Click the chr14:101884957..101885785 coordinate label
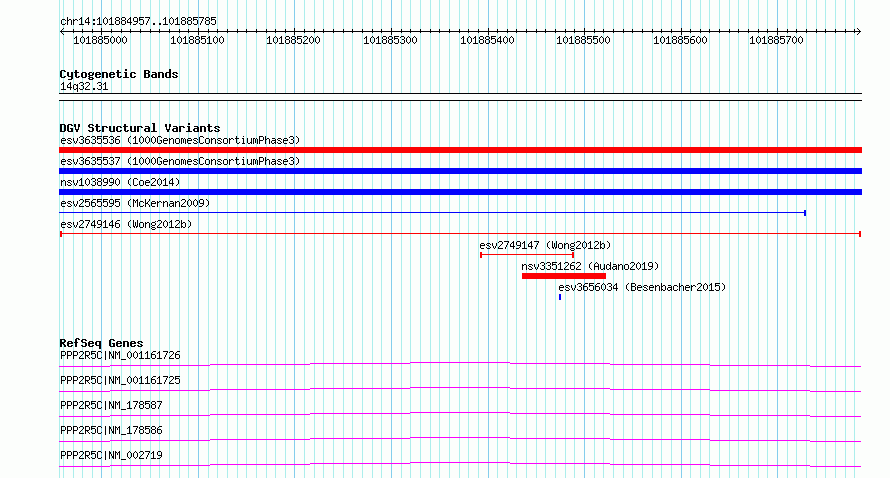 138,22
